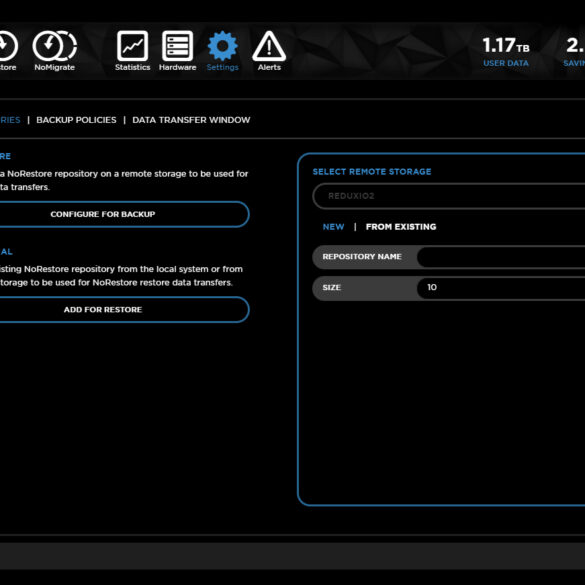Click the Select Remote Storage heading
The height and width of the screenshot is (585, 585).
pyautogui.click(x=372, y=172)
